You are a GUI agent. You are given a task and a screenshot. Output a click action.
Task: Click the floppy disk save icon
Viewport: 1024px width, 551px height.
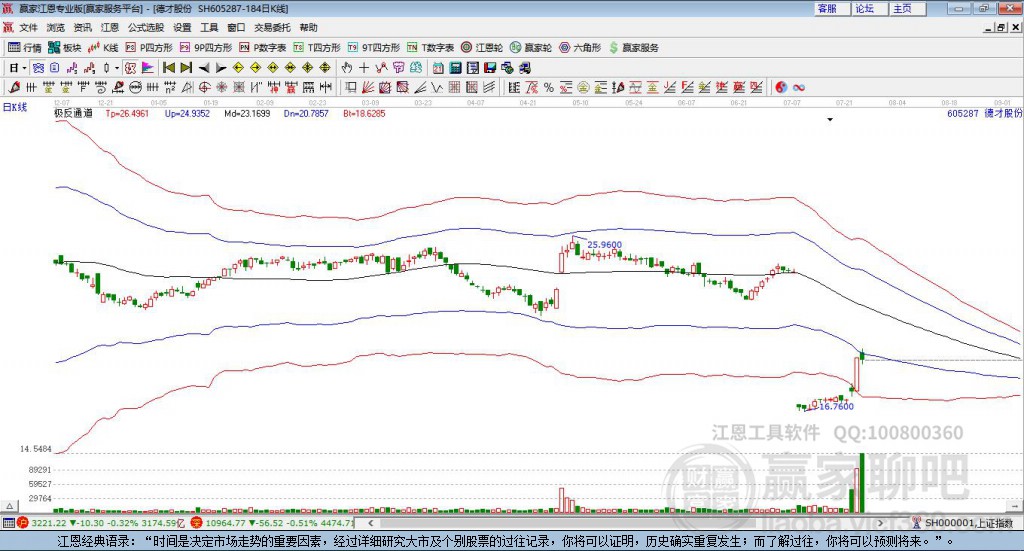[490, 68]
